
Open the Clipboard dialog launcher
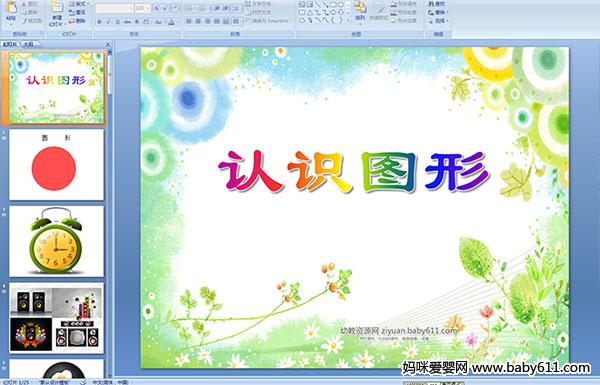(x=41, y=34)
